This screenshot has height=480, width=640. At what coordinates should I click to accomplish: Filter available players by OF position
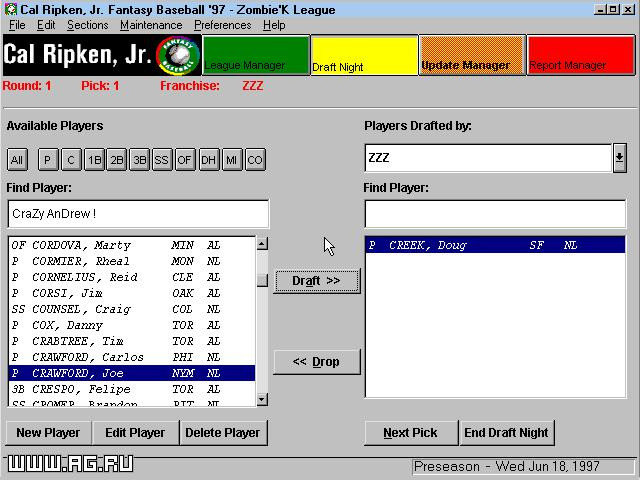coord(184,160)
